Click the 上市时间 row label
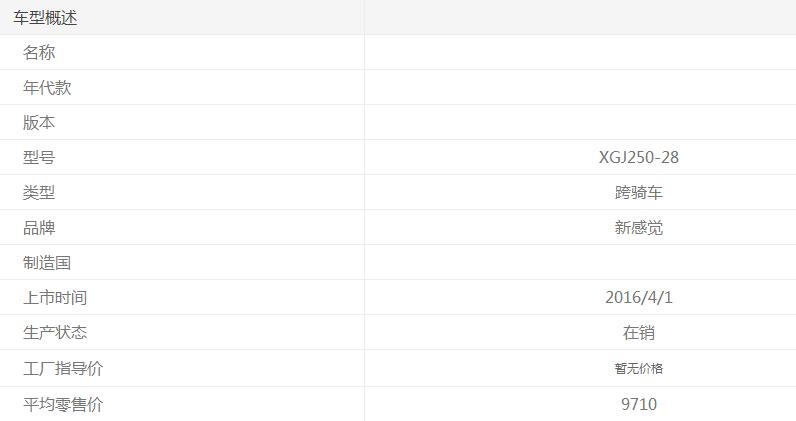Screen dimensions: 796x421 55,298
